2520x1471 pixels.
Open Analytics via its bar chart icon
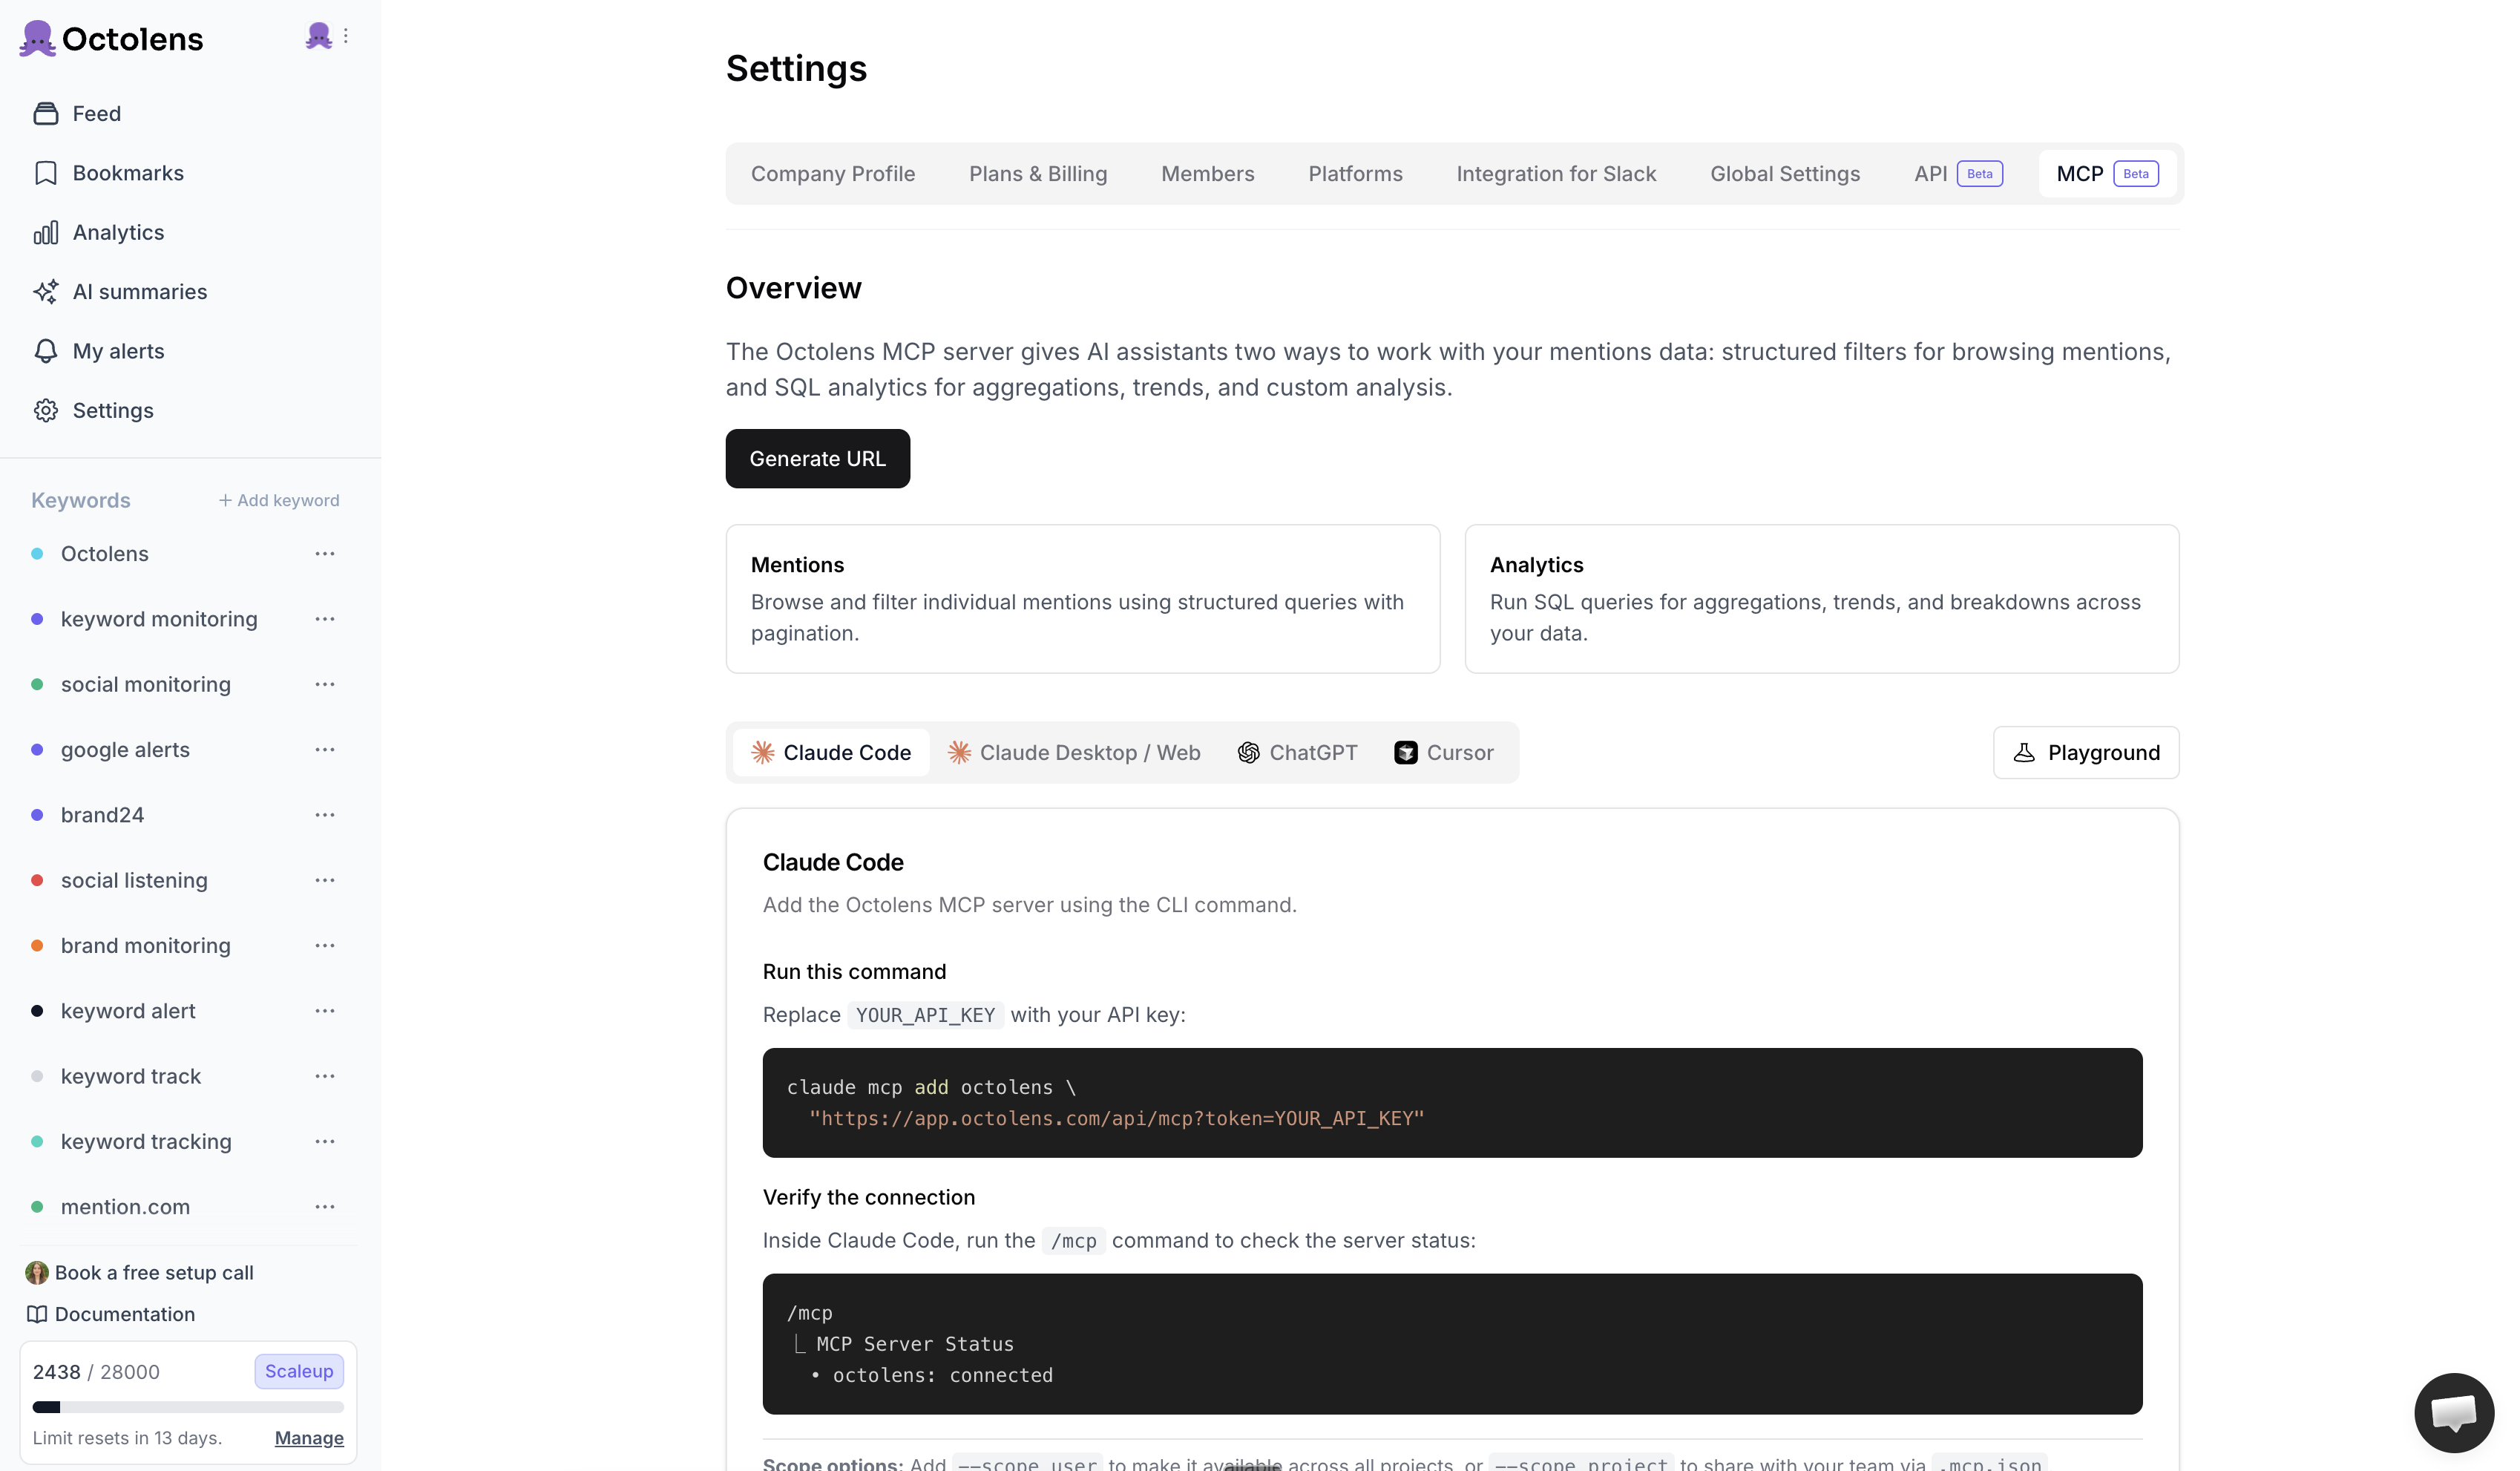[45, 232]
